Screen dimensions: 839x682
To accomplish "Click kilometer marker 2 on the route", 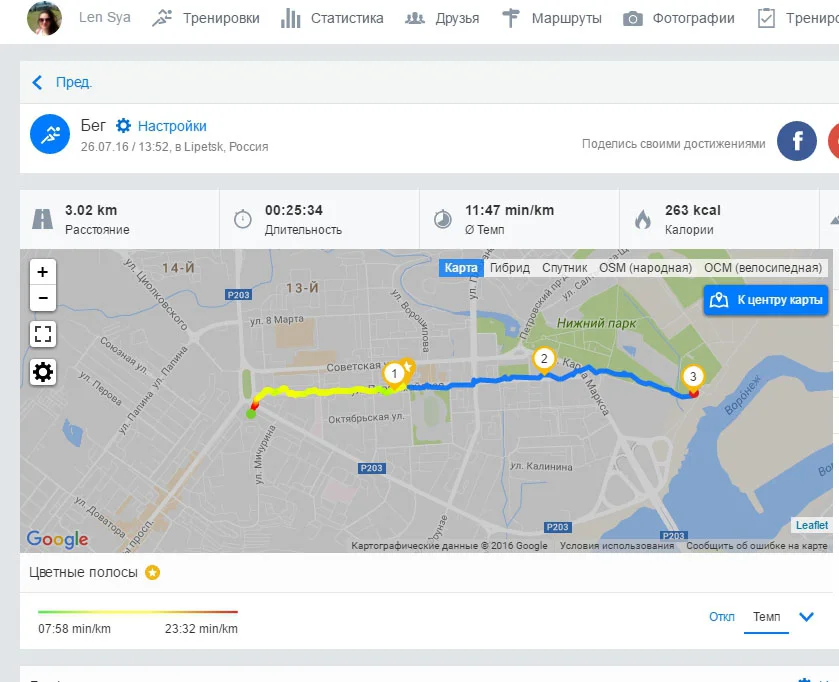I will tap(544, 359).
